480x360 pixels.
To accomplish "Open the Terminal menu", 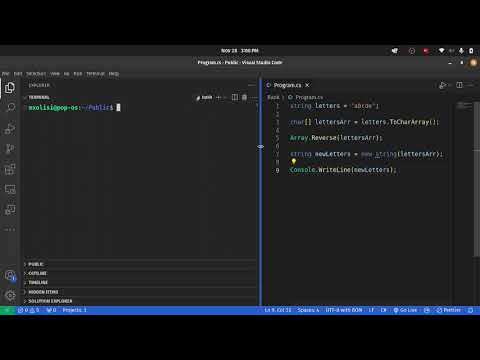I will click(x=95, y=74).
